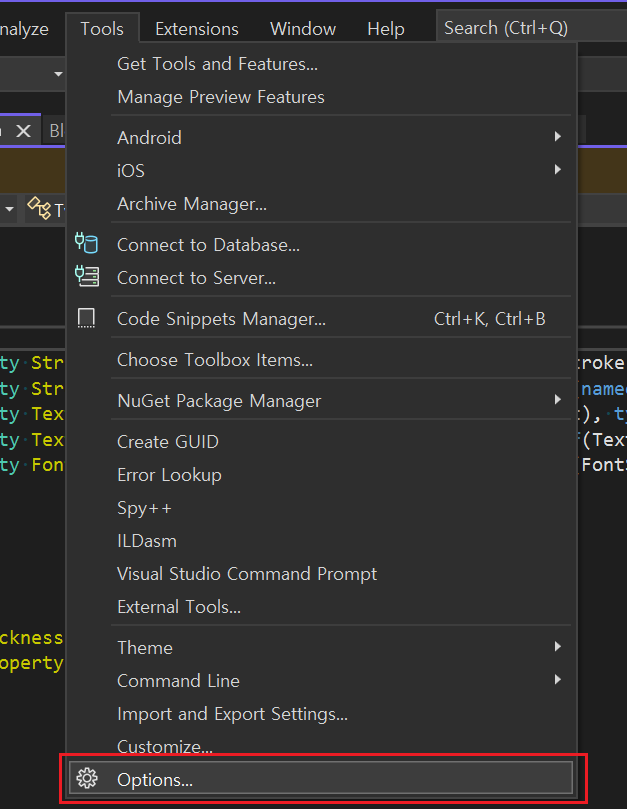Close the open document tab with X
Screen dimensions: 627x809
(23, 131)
